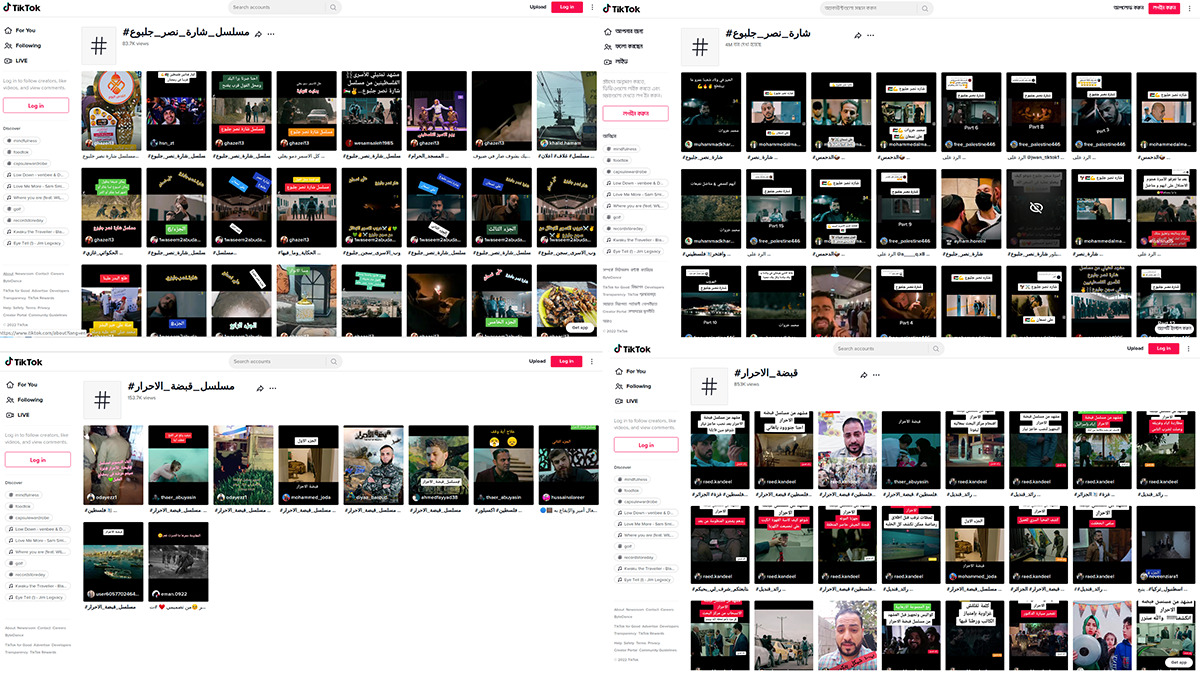Screen dimensions: 1200x675
Task: Open more options beside the 85.9K-views hashtag title
Action: (877, 374)
